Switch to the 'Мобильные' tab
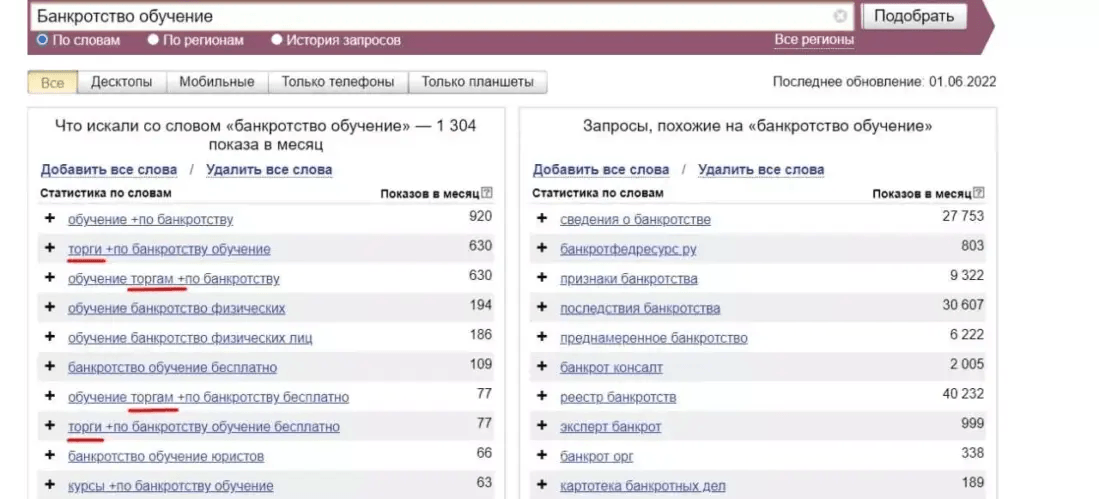The width and height of the screenshot is (1099, 499). (x=217, y=82)
